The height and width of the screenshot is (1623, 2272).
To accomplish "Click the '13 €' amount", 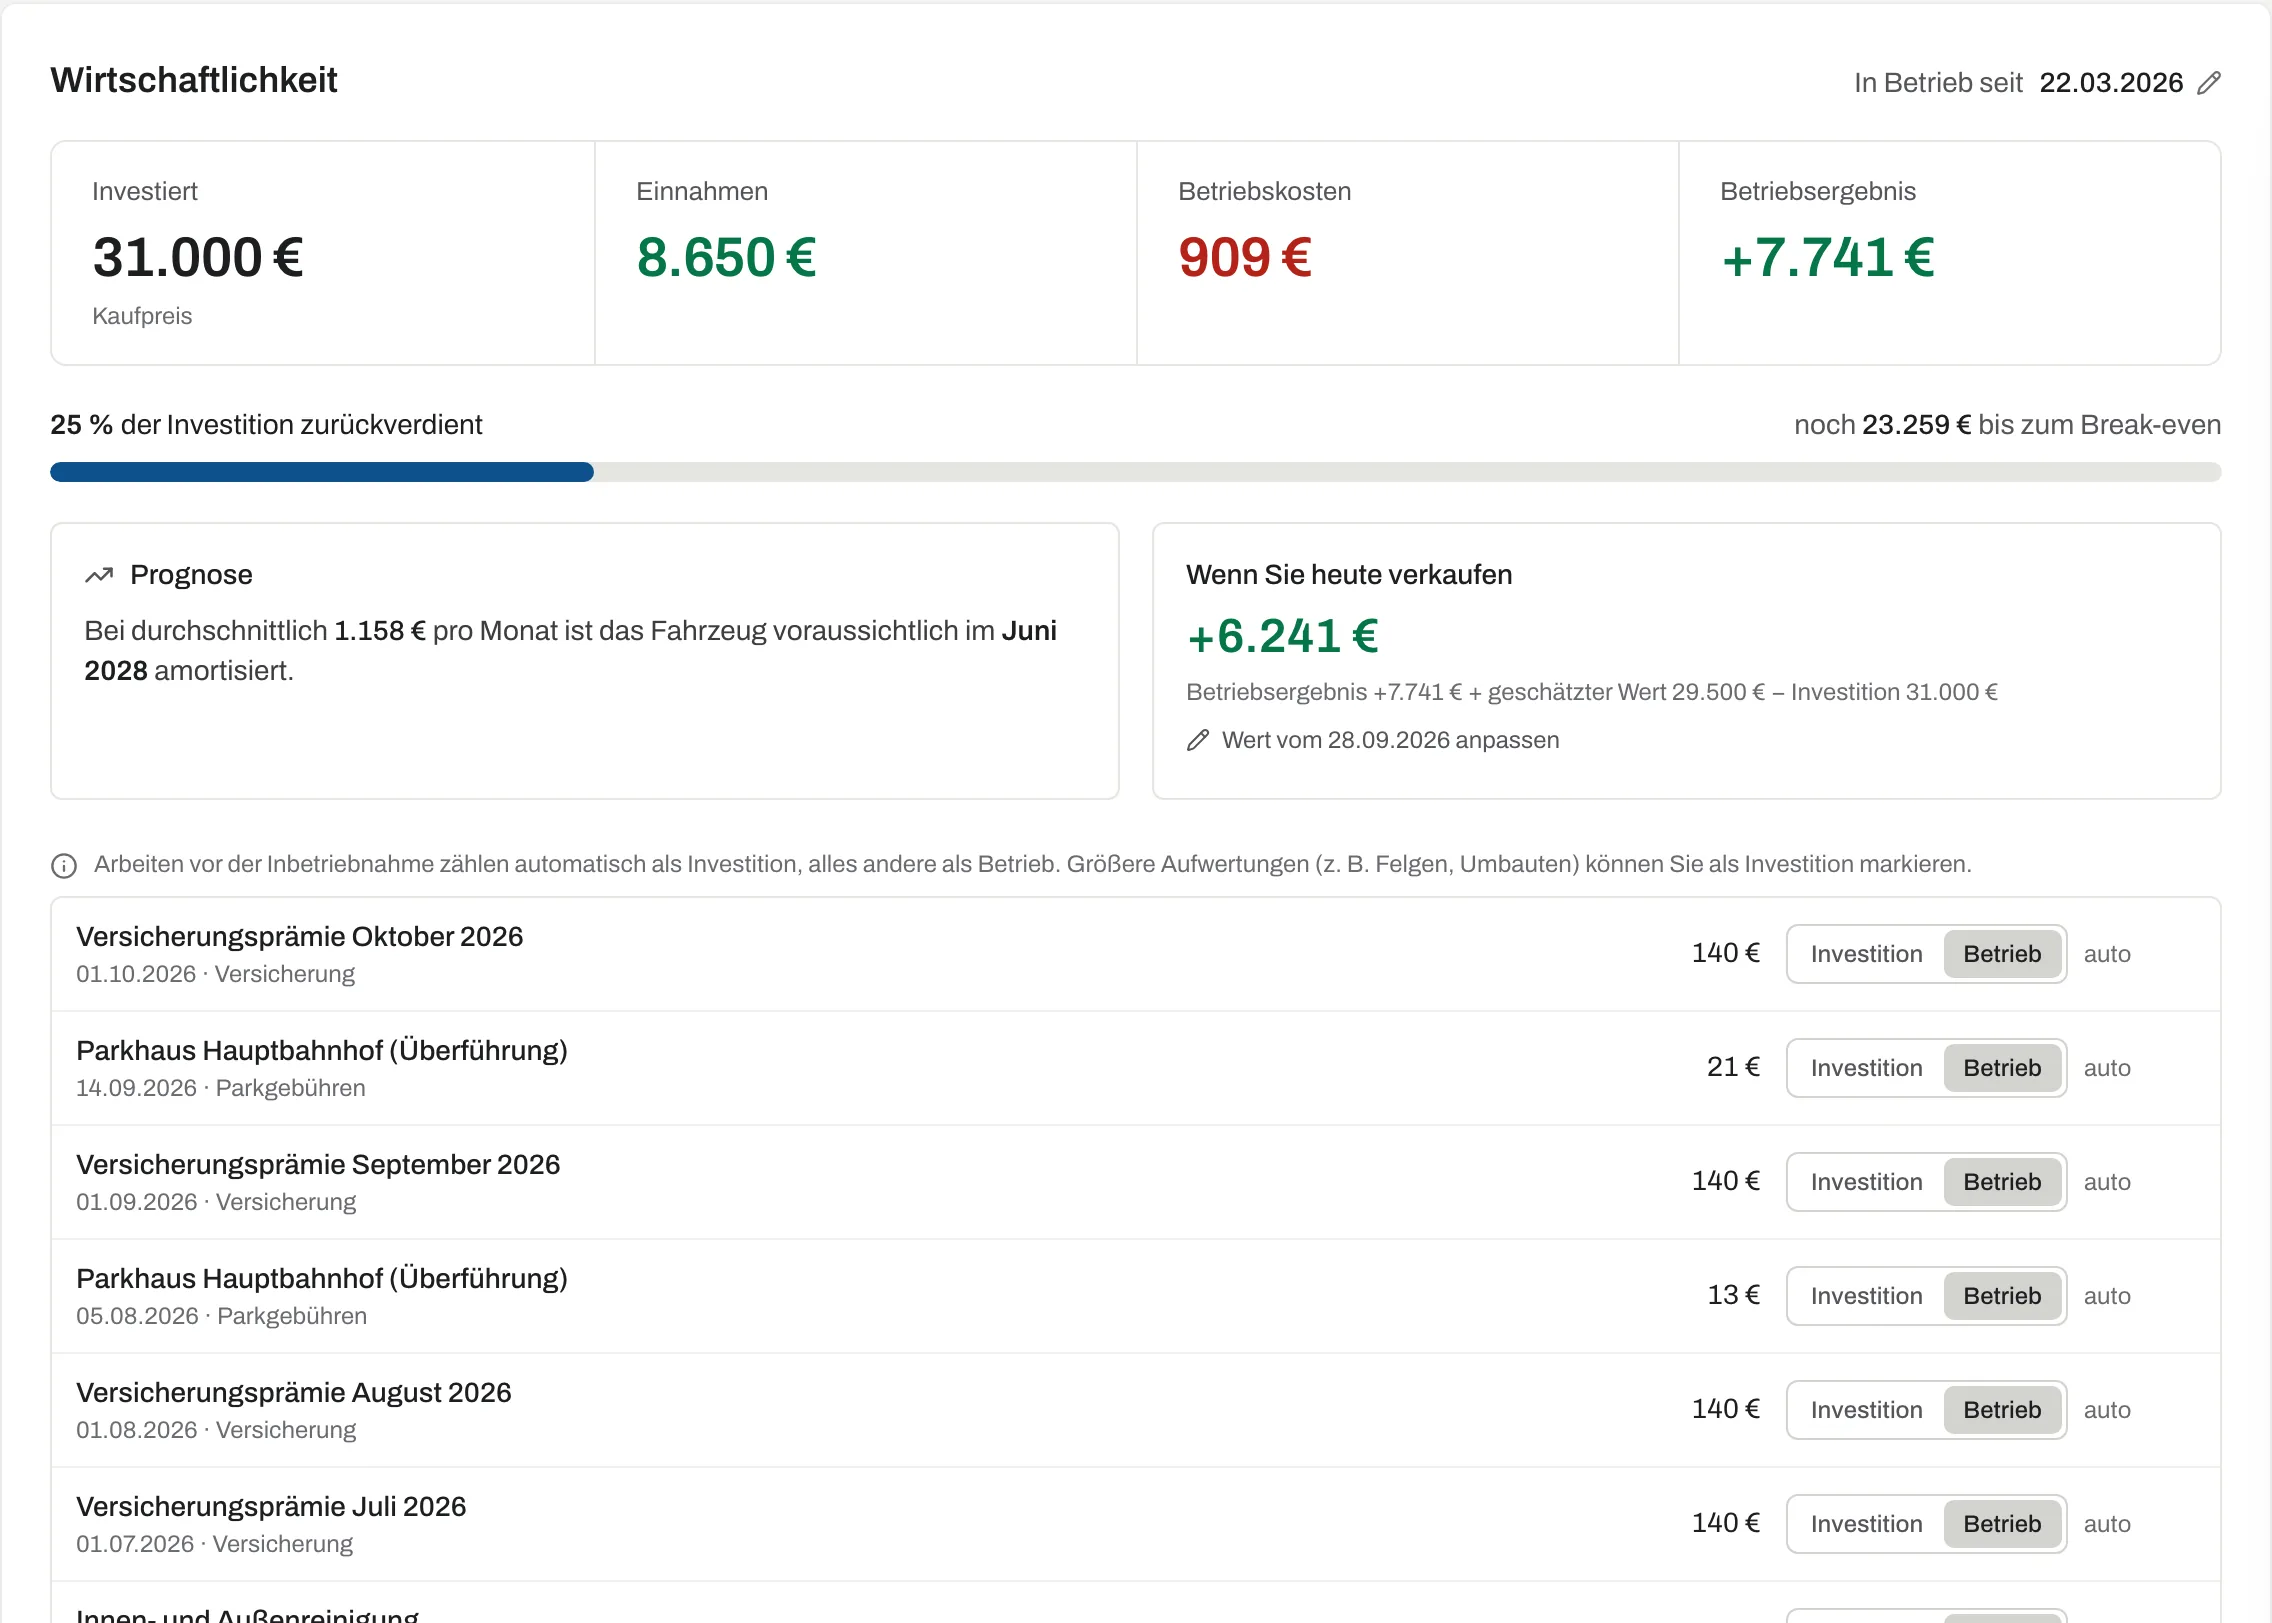I will pos(1733,1295).
